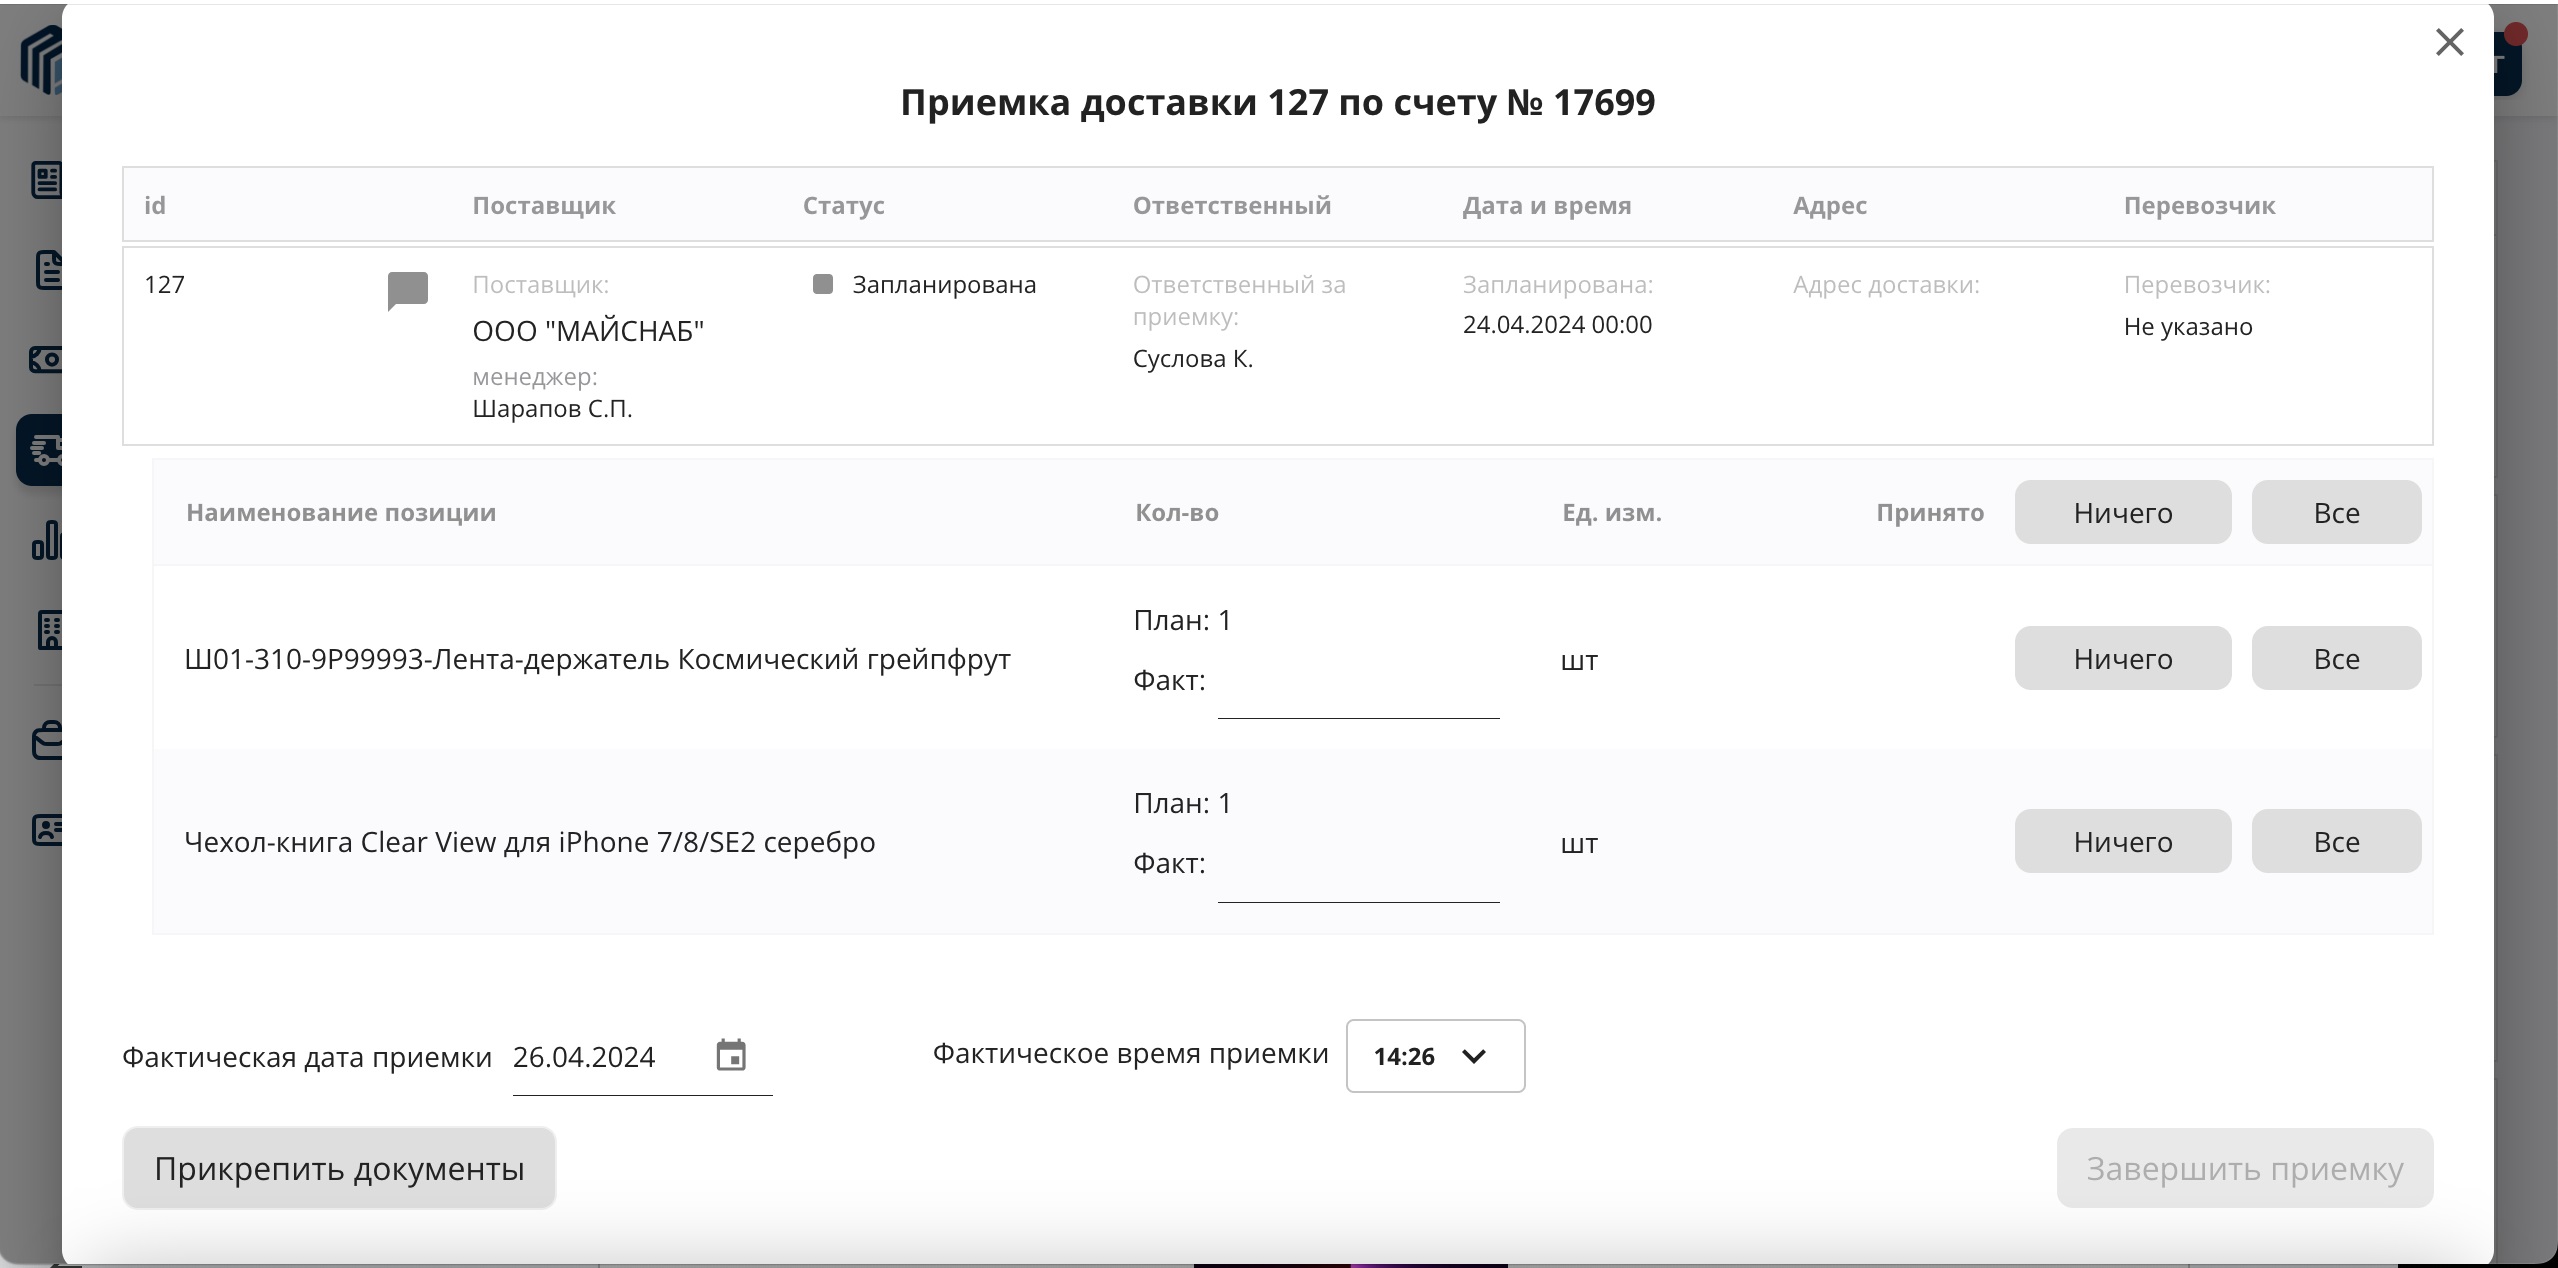Click 'Статус' column header
Viewport: 2558px width, 1268px height.
843,205
